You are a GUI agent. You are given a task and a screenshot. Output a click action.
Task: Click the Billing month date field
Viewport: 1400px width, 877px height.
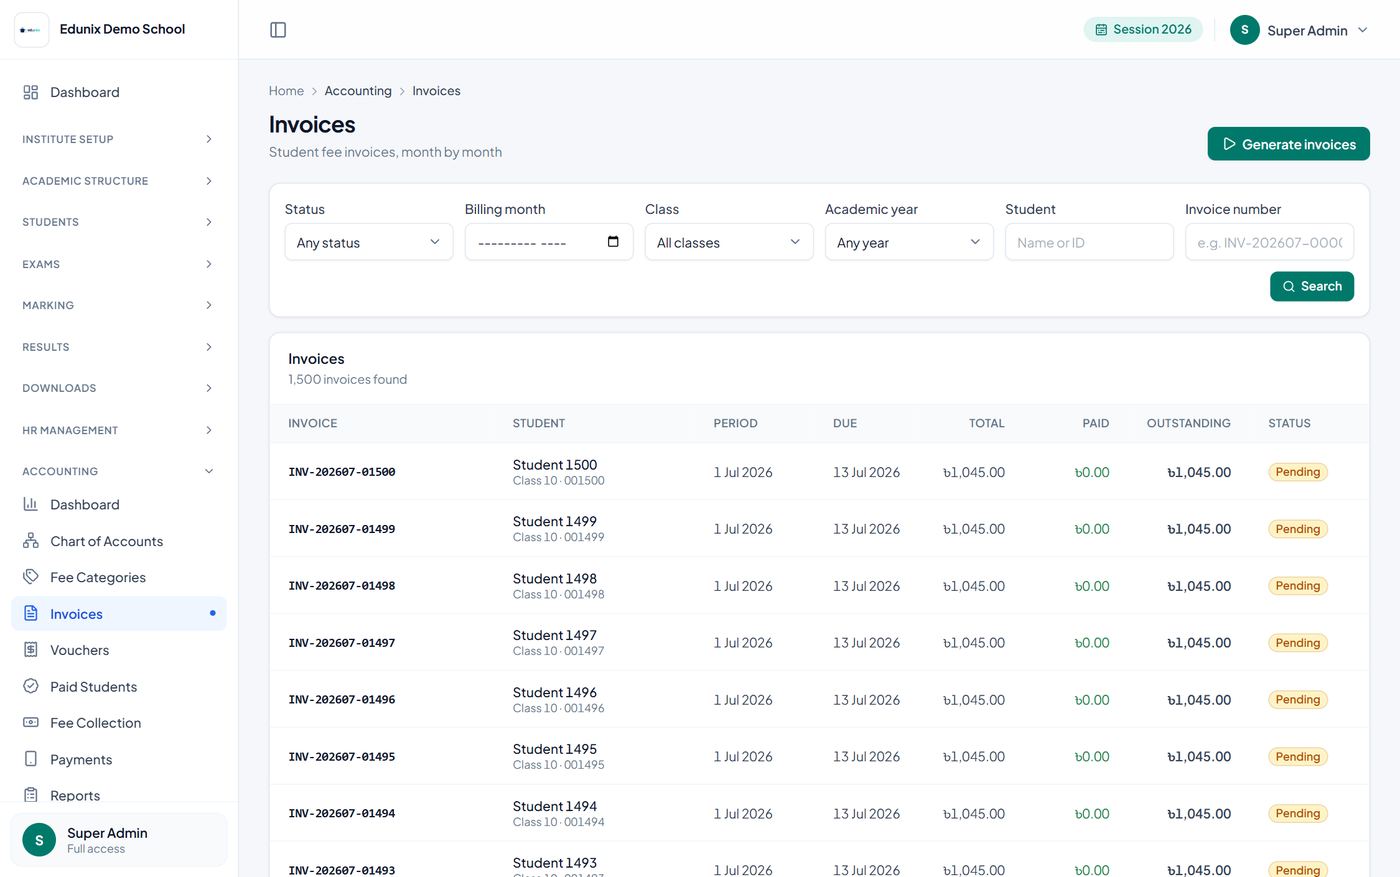(549, 242)
